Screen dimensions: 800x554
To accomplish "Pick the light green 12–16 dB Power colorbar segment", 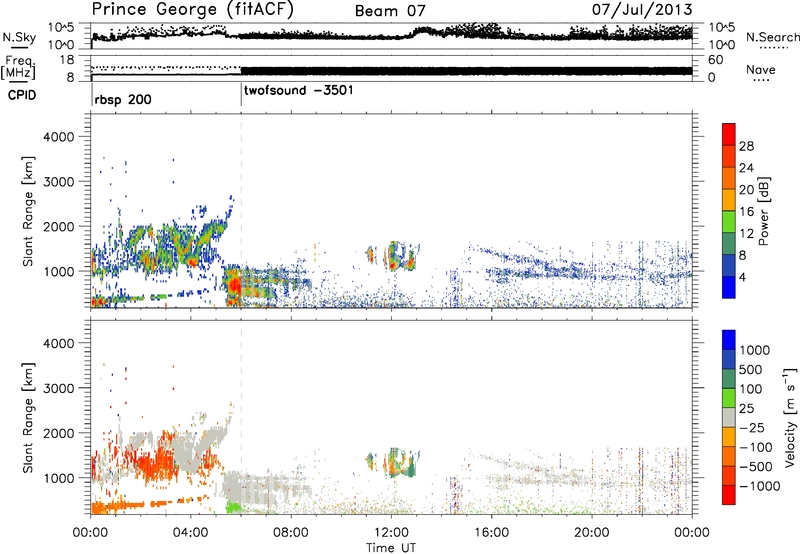I will [729, 222].
